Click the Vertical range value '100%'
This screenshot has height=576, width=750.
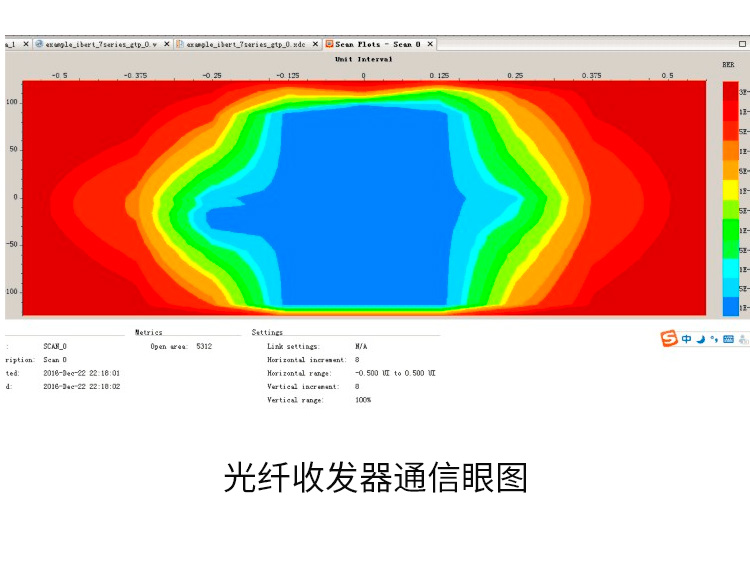click(363, 400)
